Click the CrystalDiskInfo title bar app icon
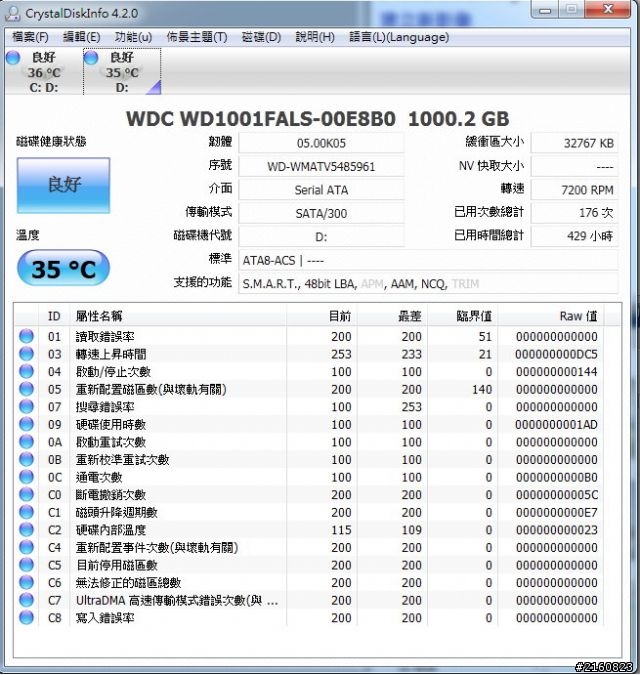This screenshot has height=675, width=640. pos(12,13)
